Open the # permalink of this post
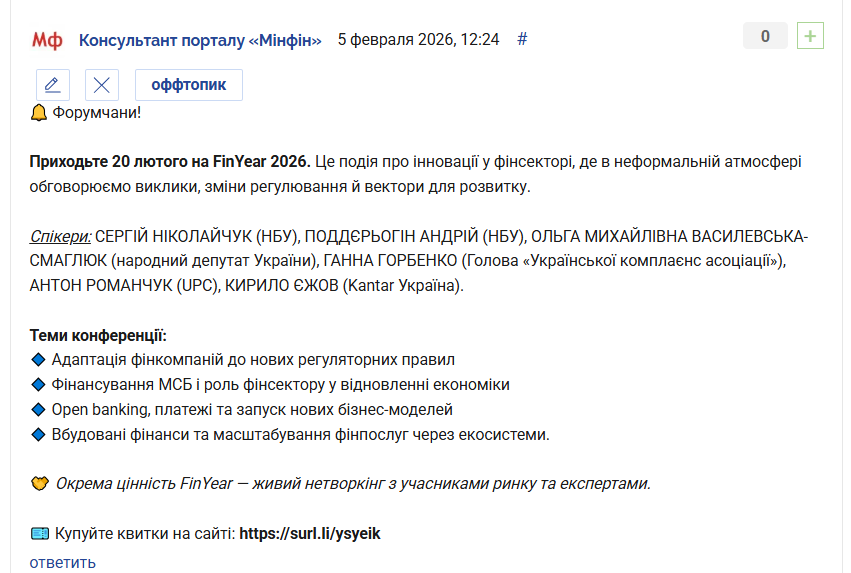The image size is (851, 573). click(x=522, y=40)
